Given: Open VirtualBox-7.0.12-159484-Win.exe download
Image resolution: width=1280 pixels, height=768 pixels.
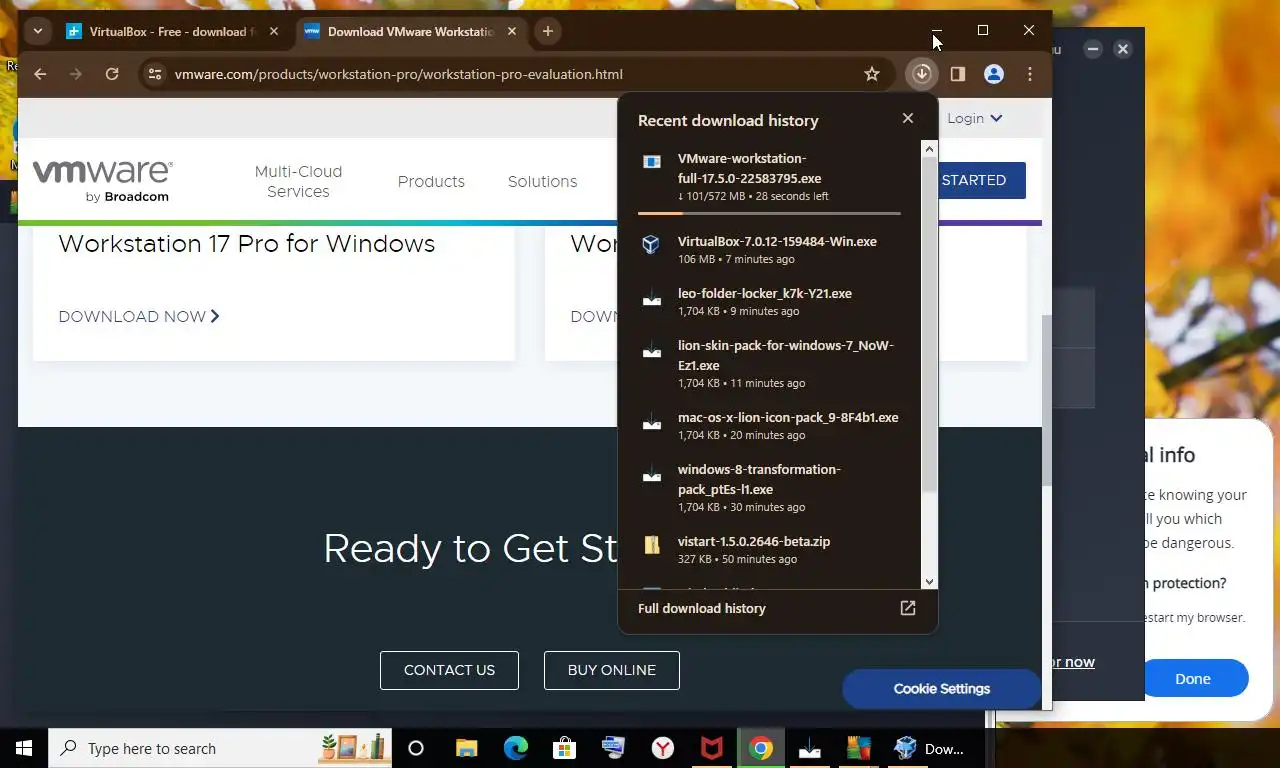Looking at the screenshot, I should 769,249.
